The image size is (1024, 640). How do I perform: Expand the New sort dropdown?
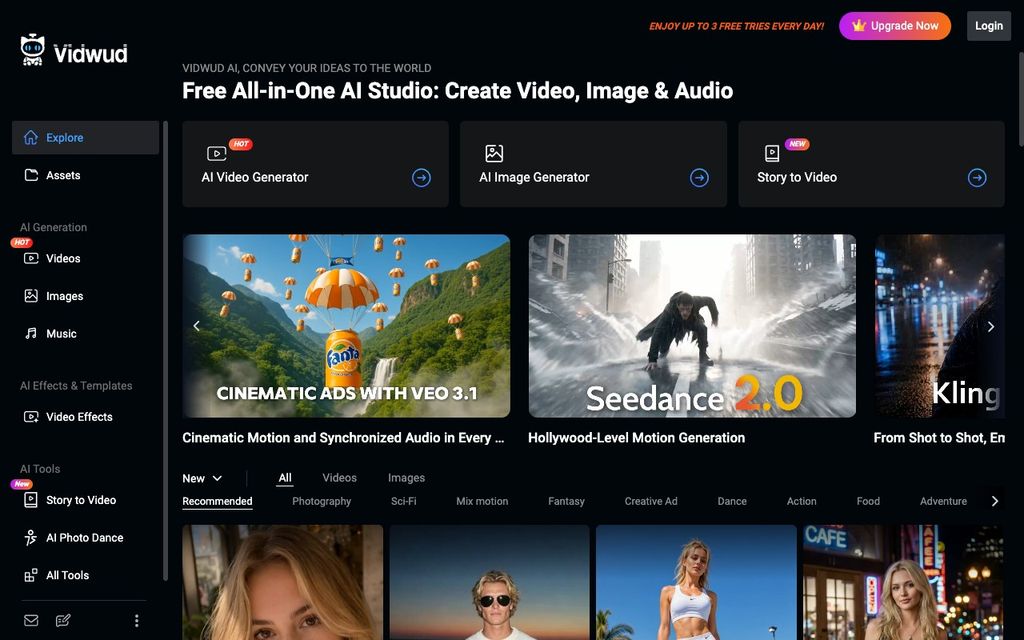click(202, 479)
